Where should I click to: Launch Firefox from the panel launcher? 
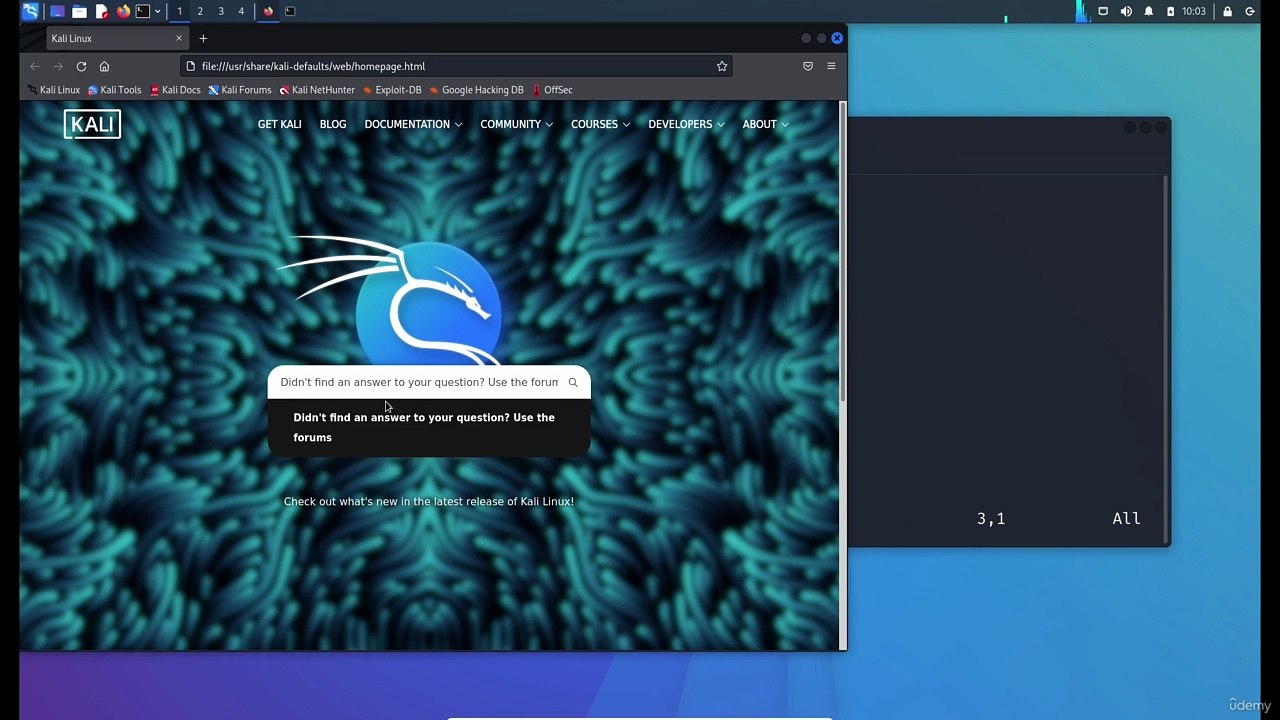(123, 11)
